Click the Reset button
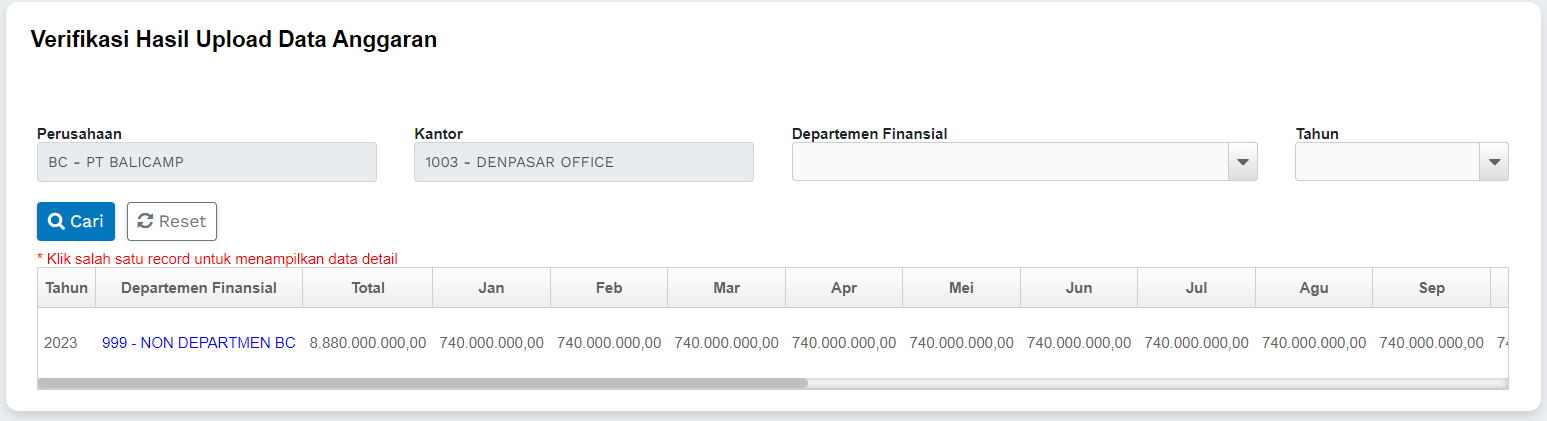The image size is (1547, 421). [172, 222]
